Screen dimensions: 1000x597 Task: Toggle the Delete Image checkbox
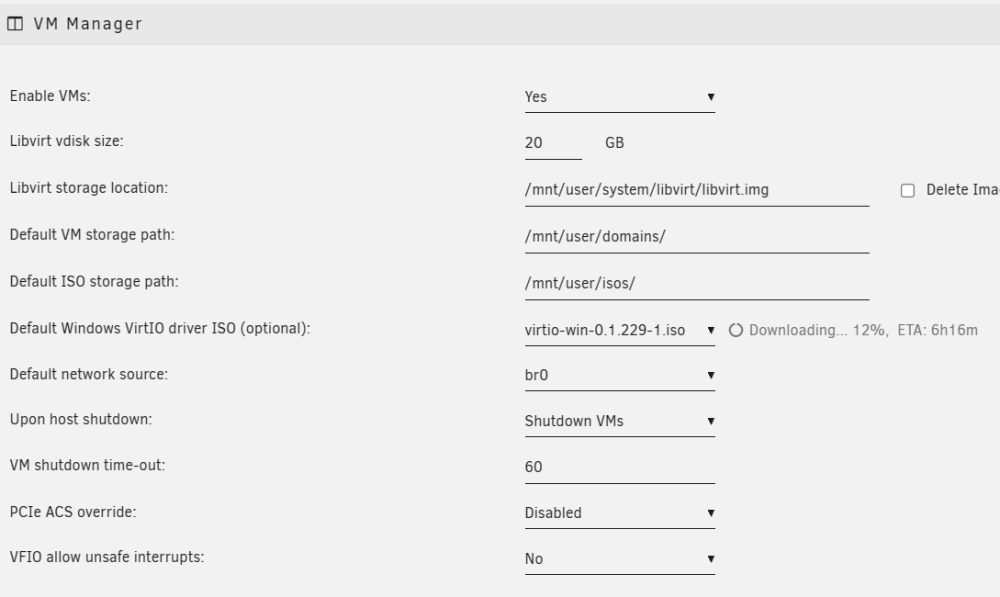[908, 190]
